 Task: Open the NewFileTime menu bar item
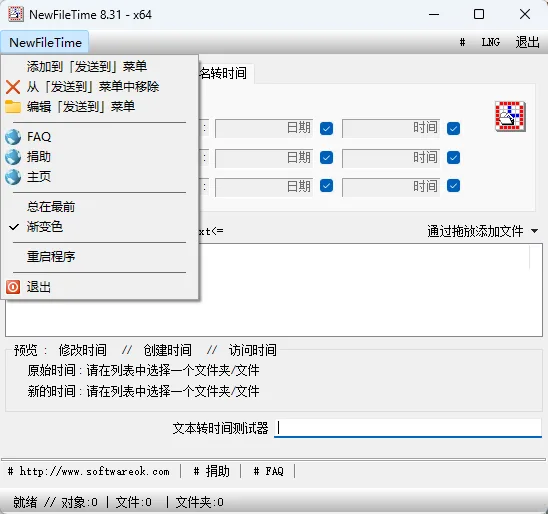[45, 43]
